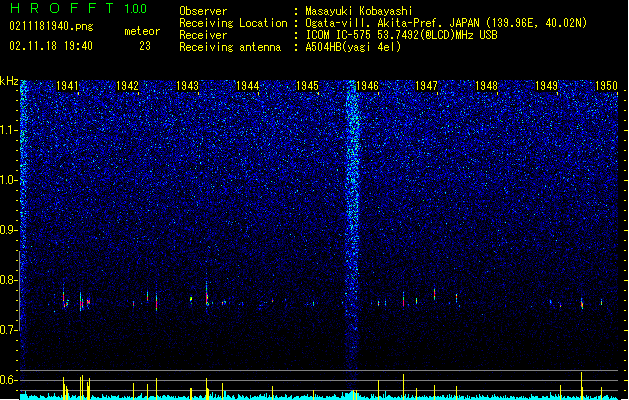Image resolution: width=629 pixels, height=400 pixels.
Task: Click the Ogata-vill. Akita-Pref. JAPAN location text
Action: tap(446, 23)
